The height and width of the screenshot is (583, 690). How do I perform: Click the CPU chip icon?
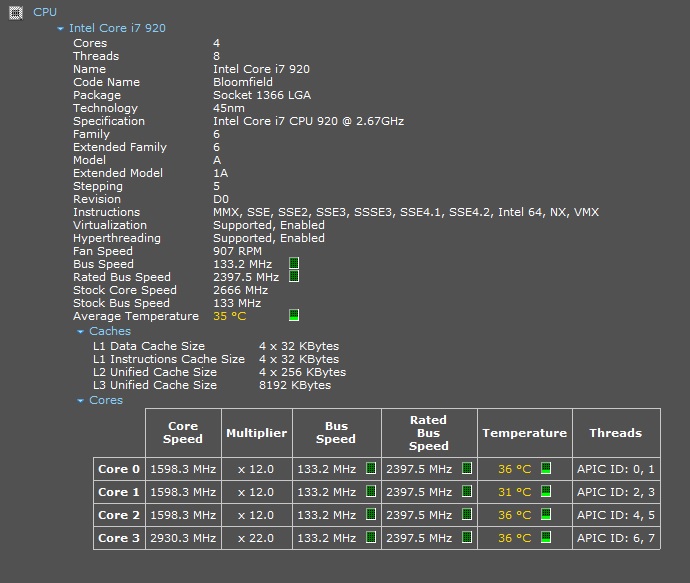pos(16,13)
